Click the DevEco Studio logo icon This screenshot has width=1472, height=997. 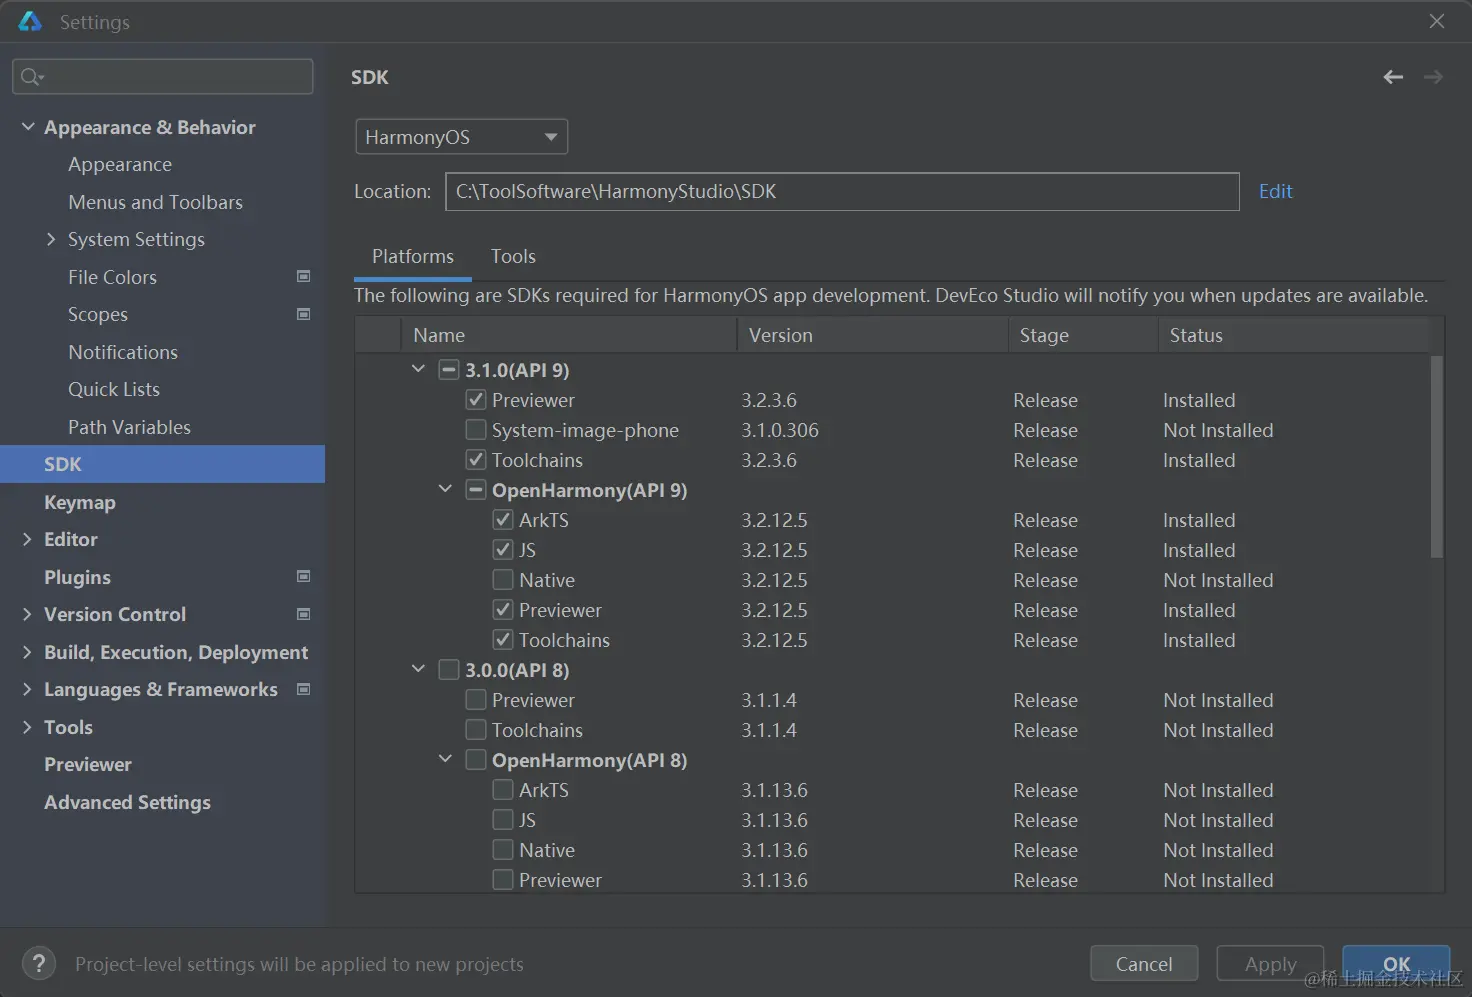click(x=30, y=21)
